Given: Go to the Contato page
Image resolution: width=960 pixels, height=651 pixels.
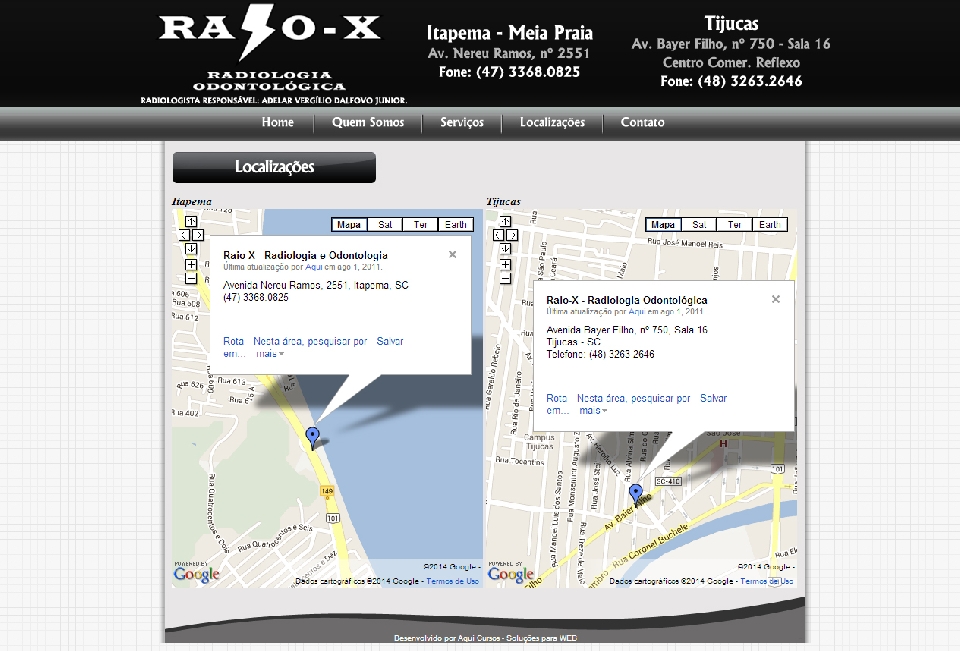Looking at the screenshot, I should coord(642,123).
